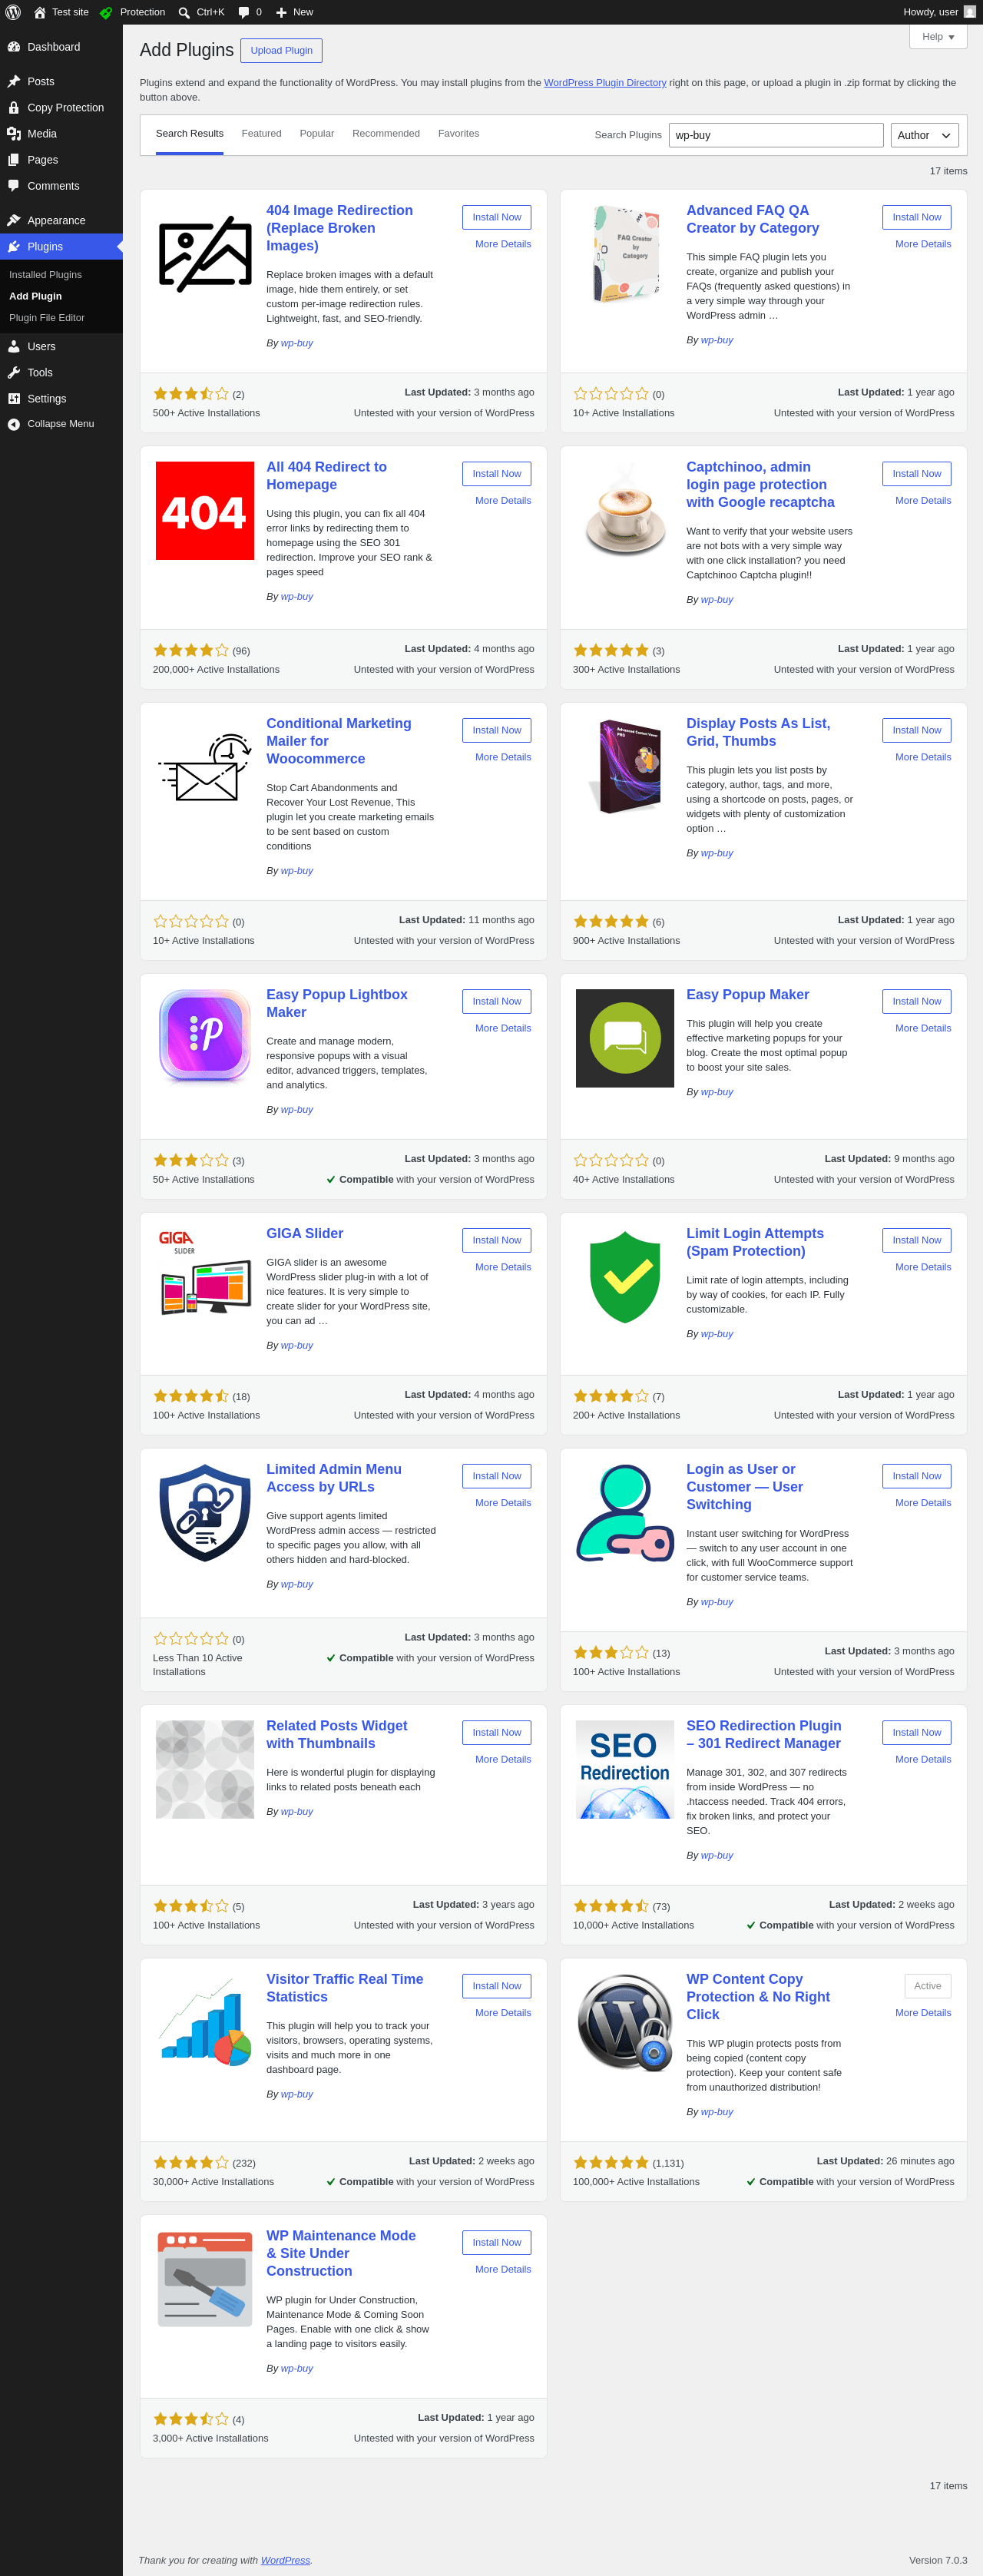Click the WordPress logo in admin bar
The height and width of the screenshot is (2576, 983).
[13, 12]
